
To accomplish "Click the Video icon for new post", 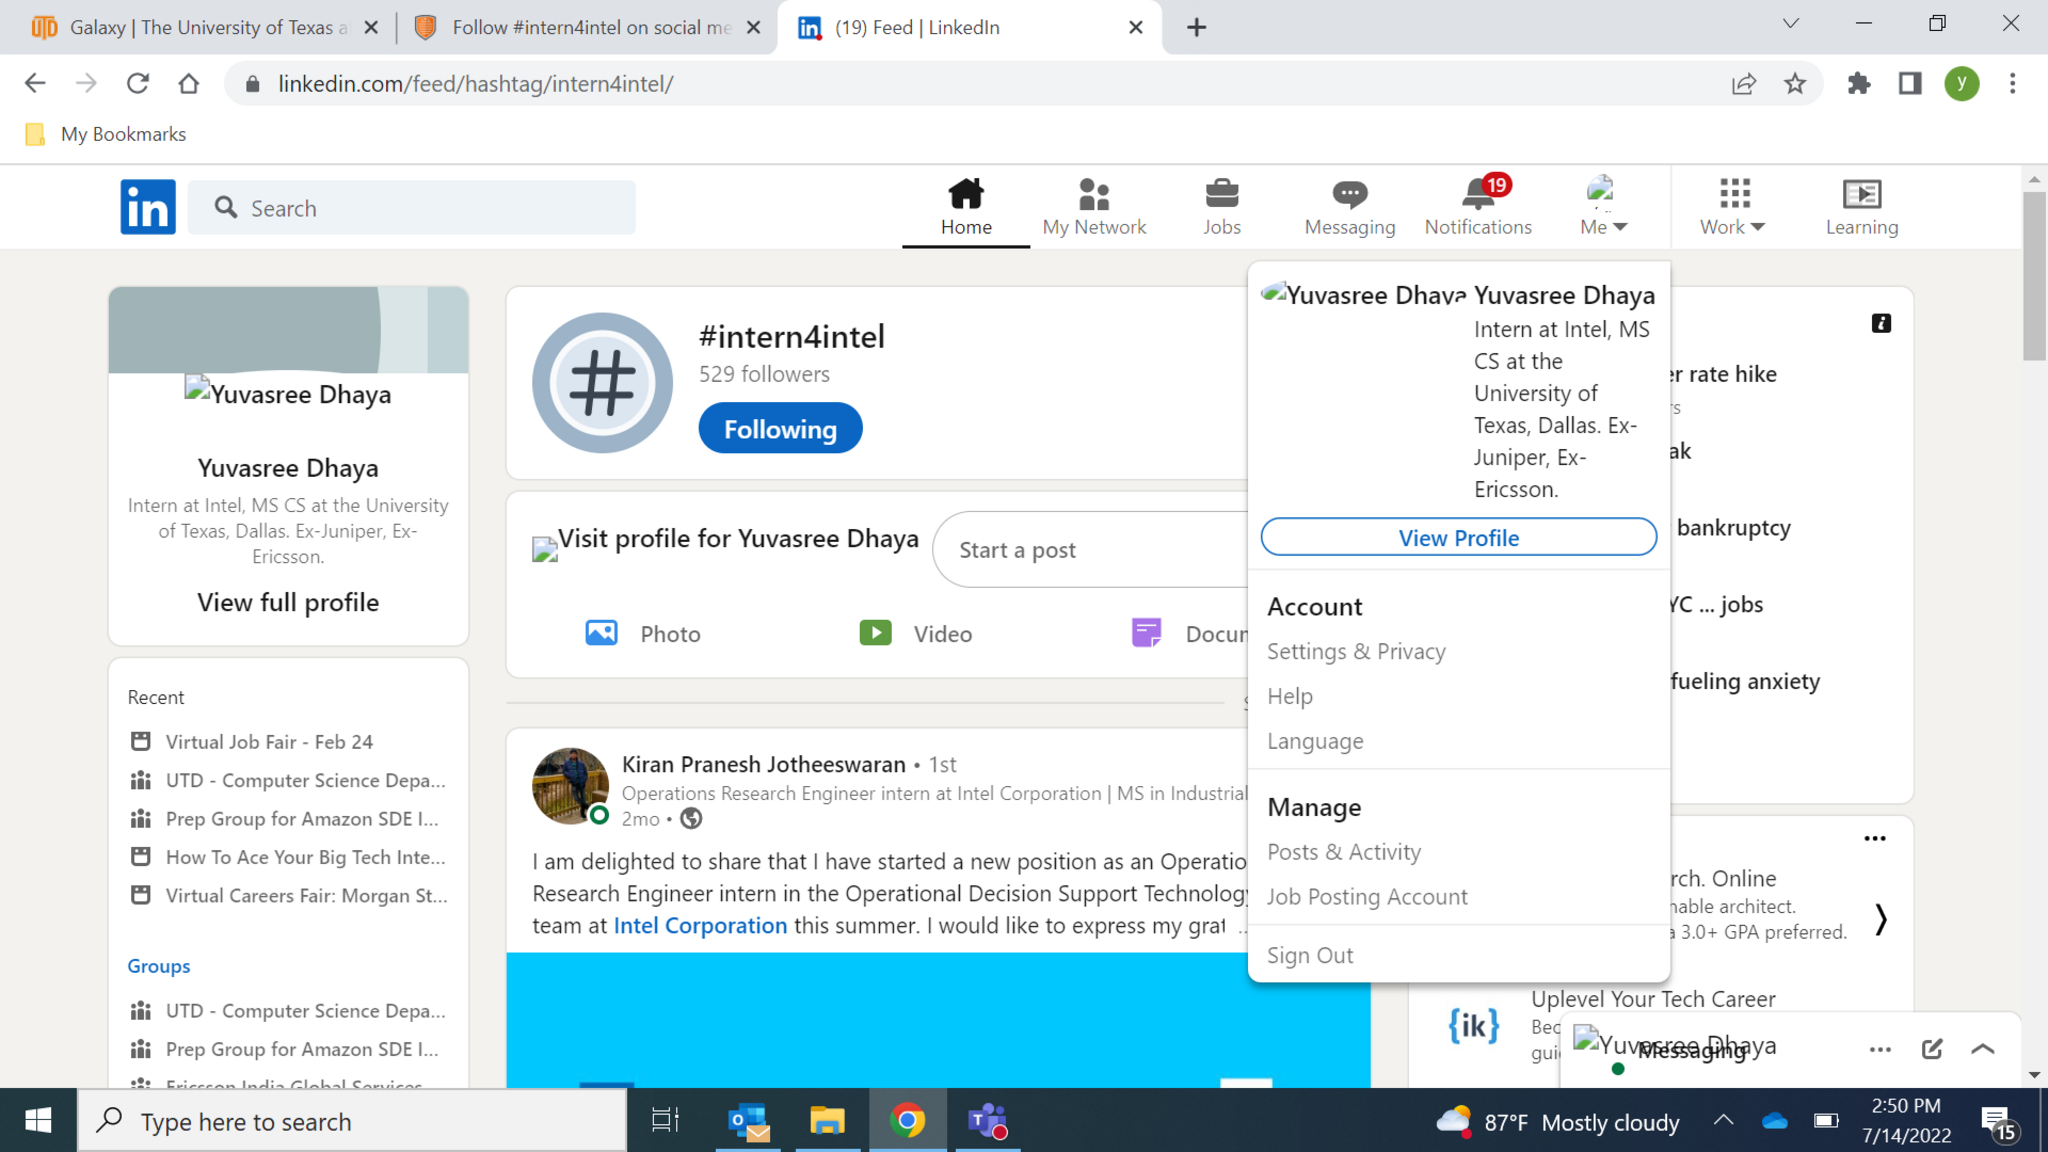I will [x=876, y=633].
